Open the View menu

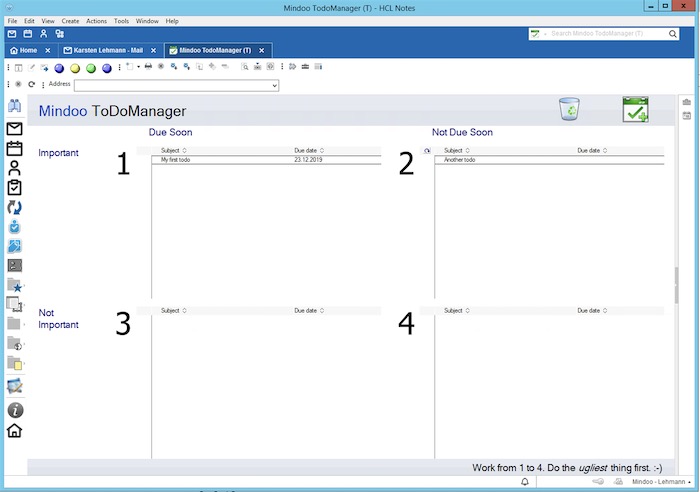click(48, 21)
